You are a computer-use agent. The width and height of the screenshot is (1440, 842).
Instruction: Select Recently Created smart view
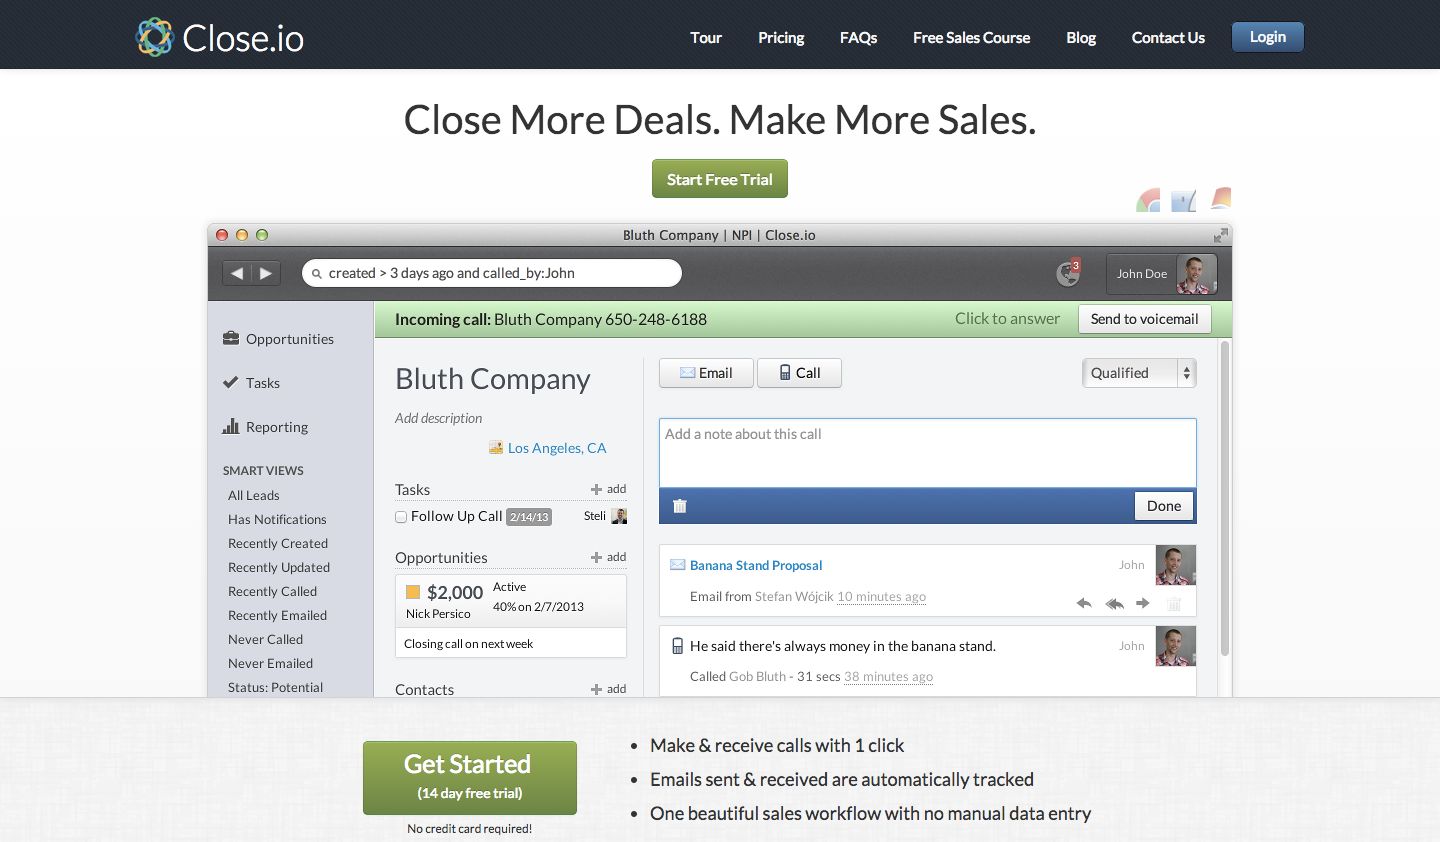coord(278,543)
